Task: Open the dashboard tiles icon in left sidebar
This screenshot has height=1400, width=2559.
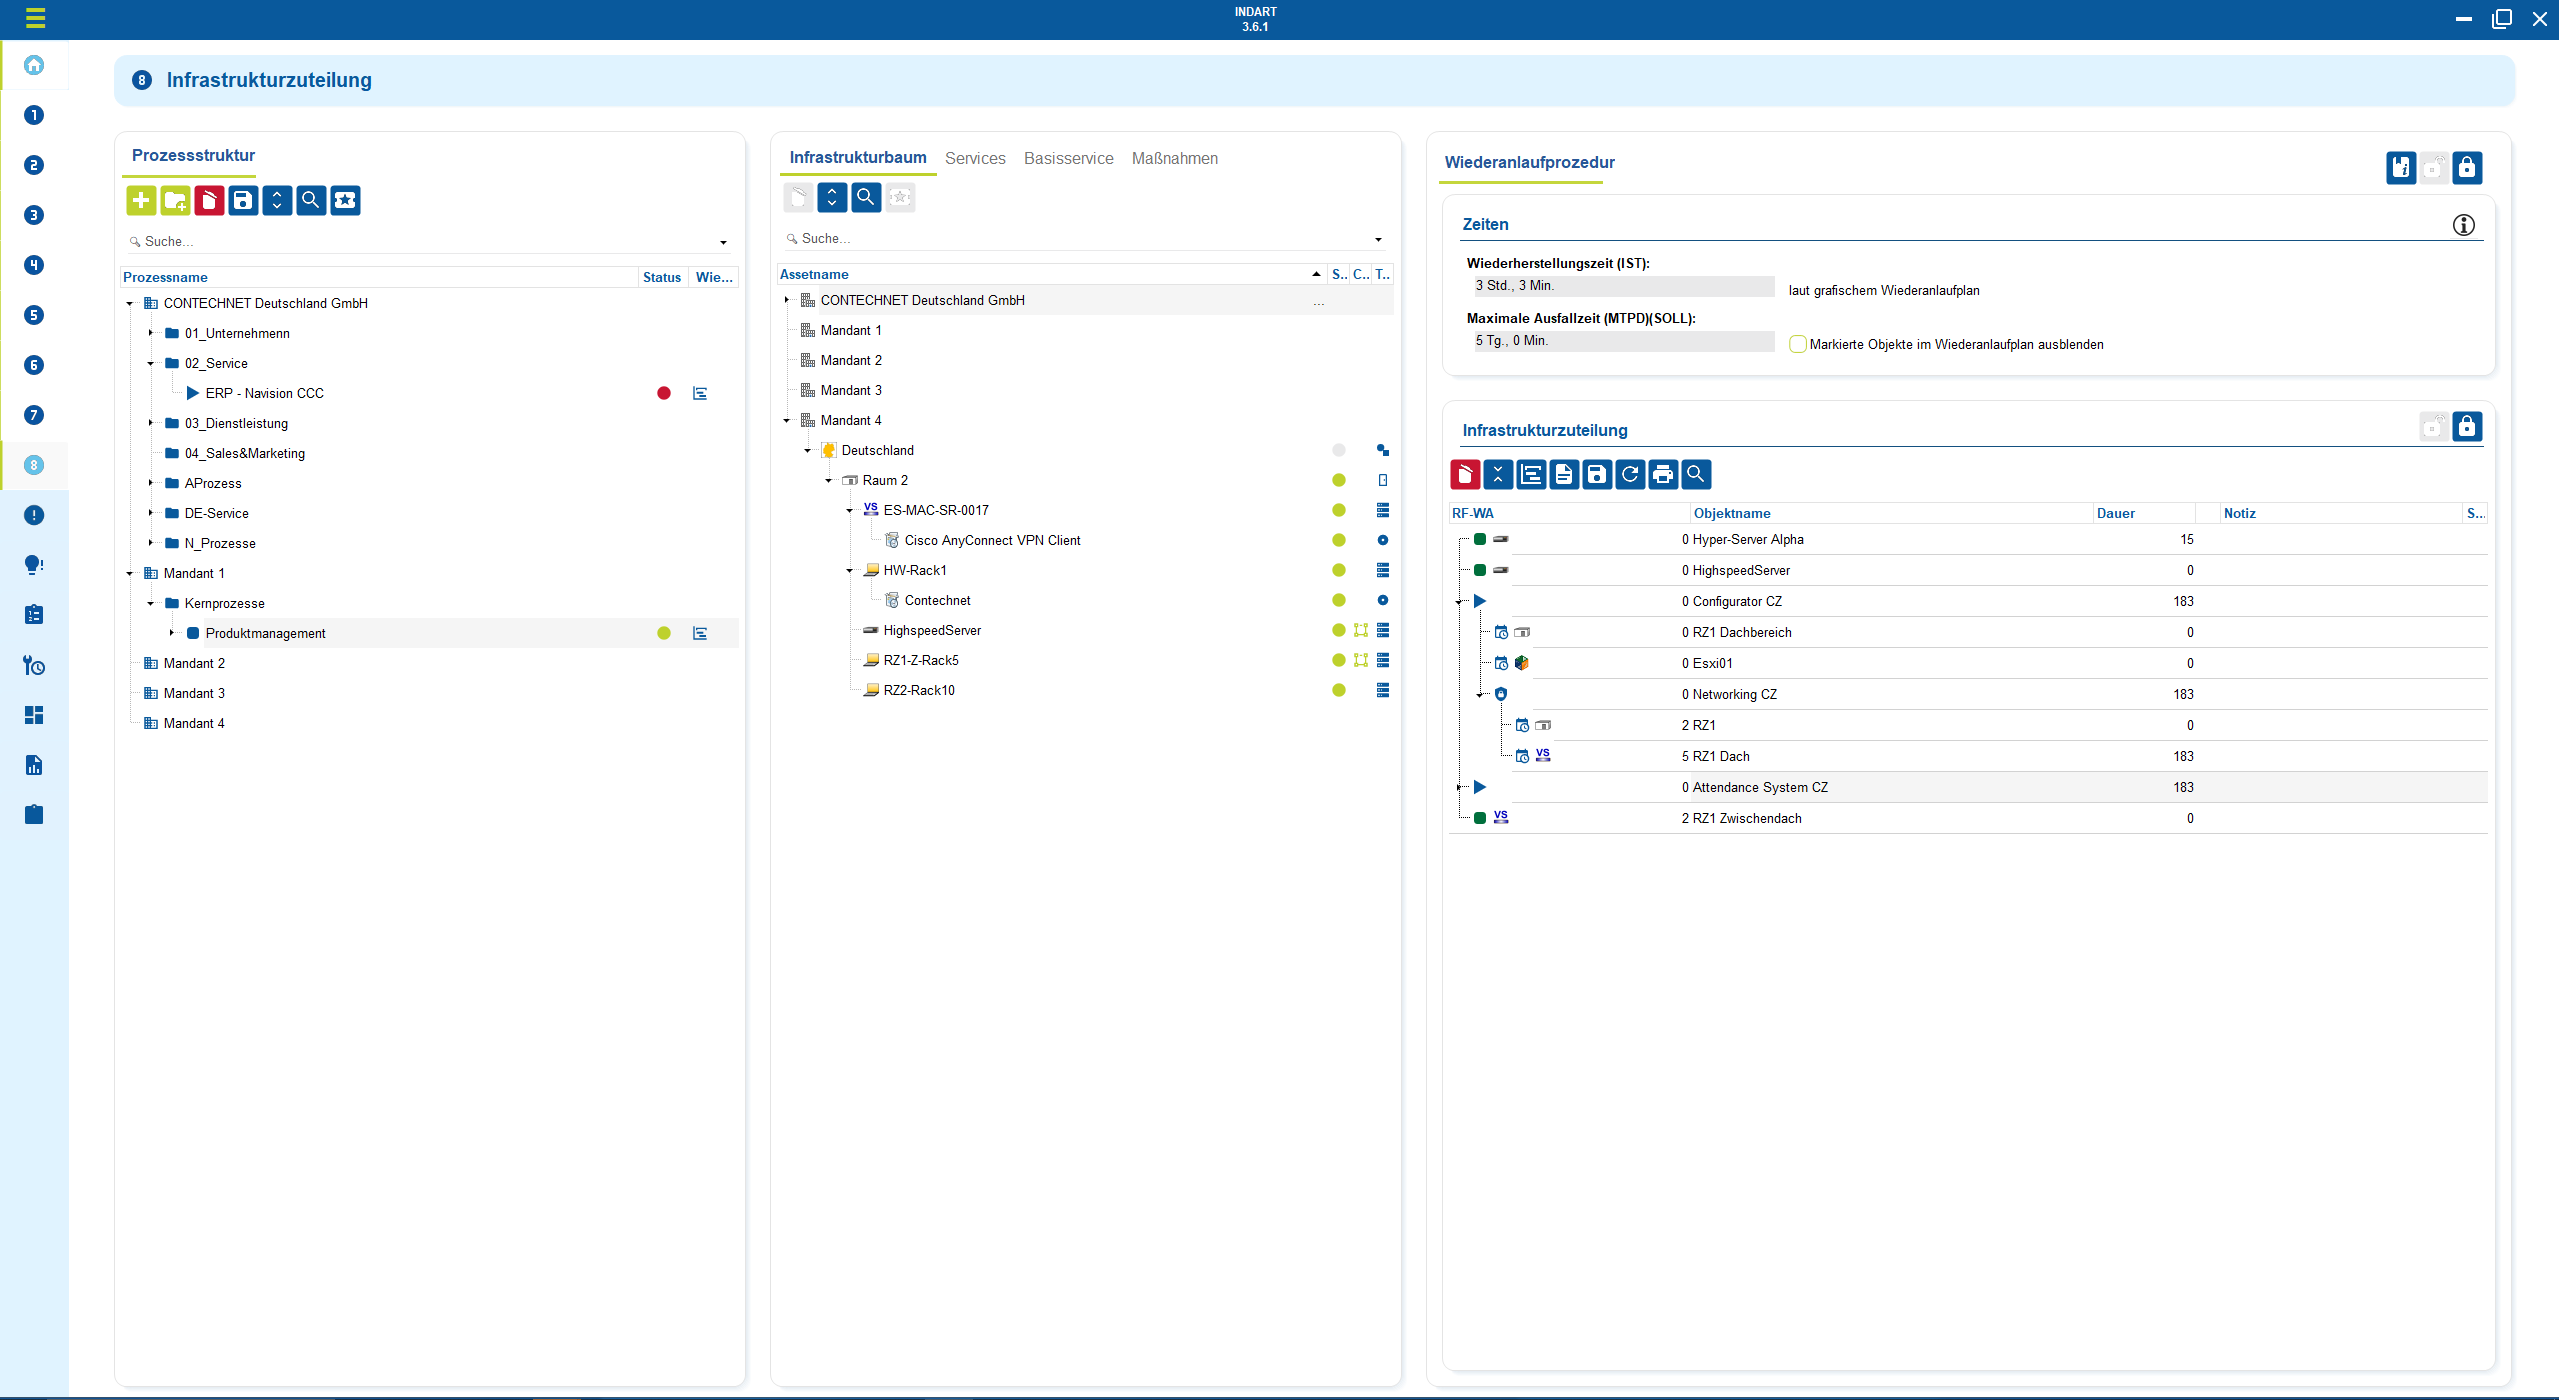Action: 34,715
